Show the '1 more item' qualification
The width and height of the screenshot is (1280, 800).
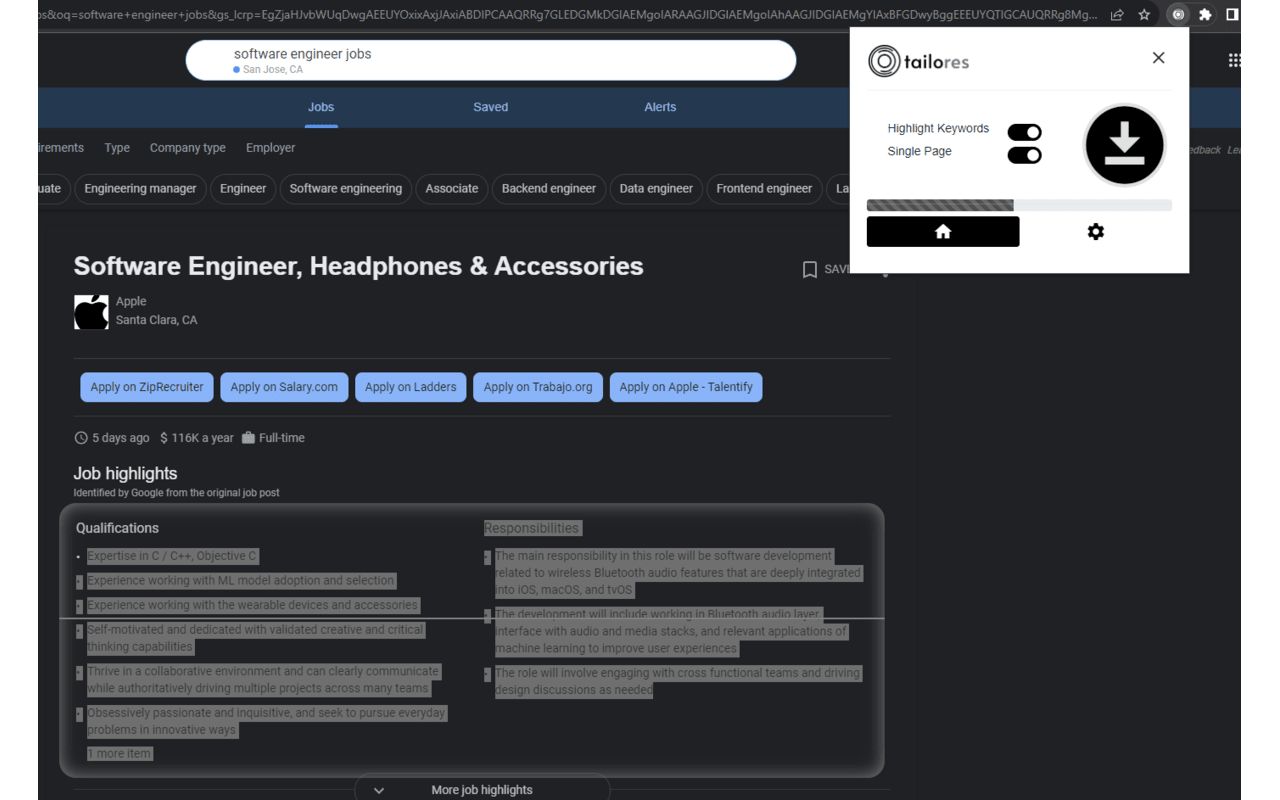tap(120, 753)
